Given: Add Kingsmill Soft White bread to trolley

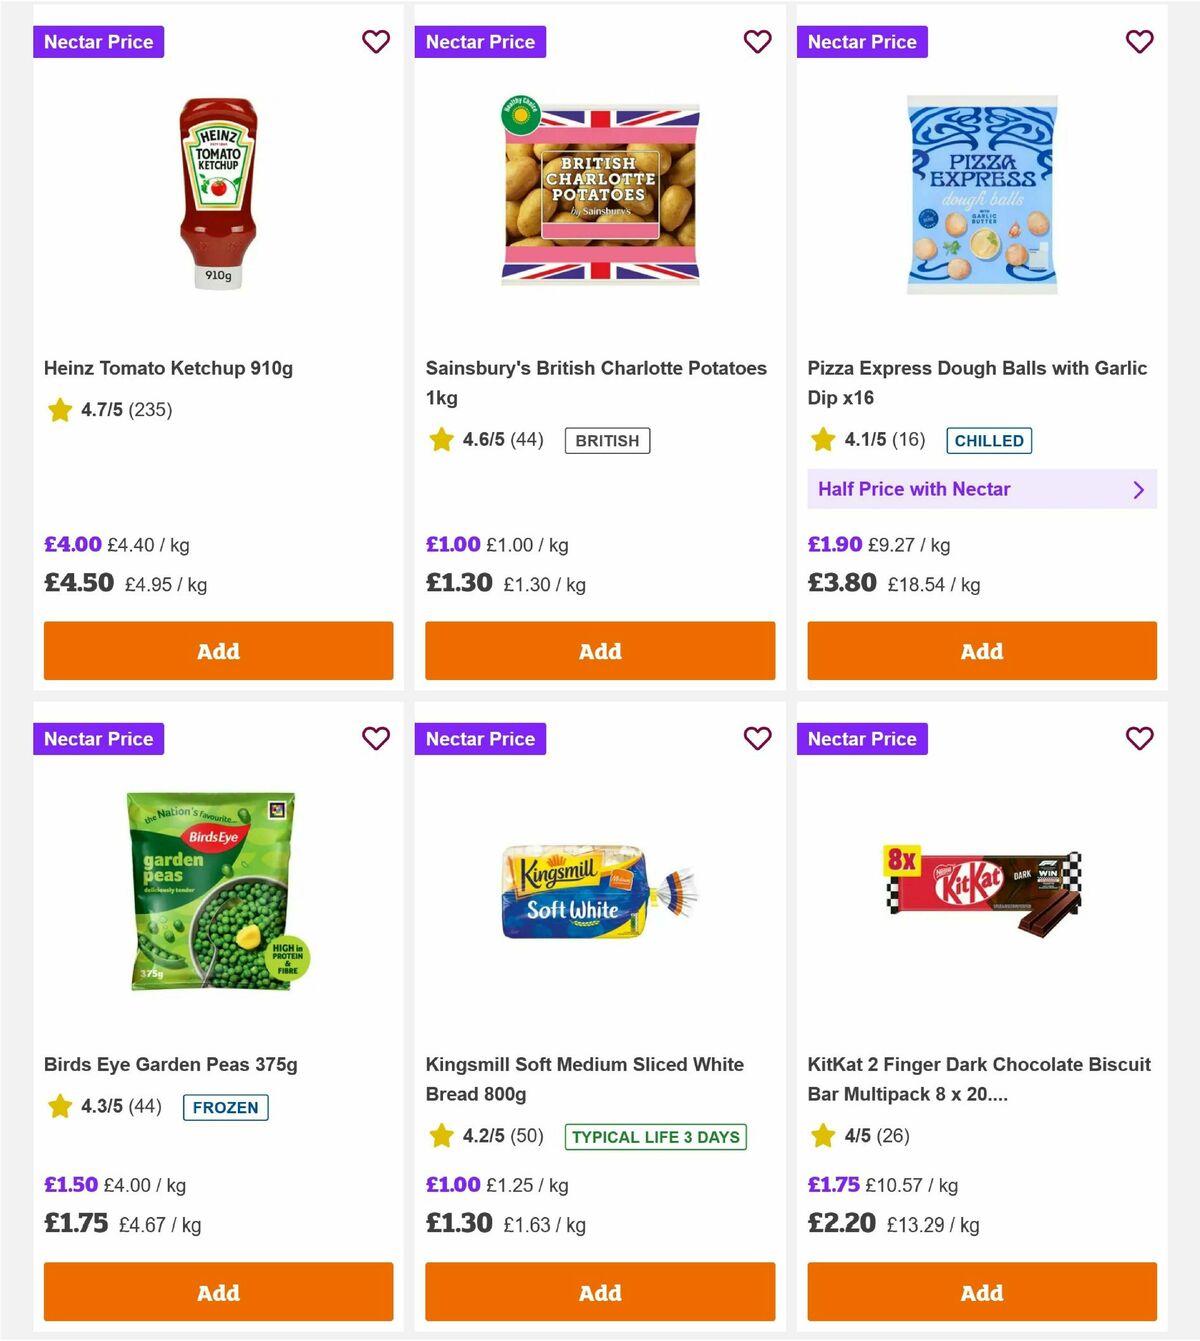Looking at the screenshot, I should point(600,1292).
